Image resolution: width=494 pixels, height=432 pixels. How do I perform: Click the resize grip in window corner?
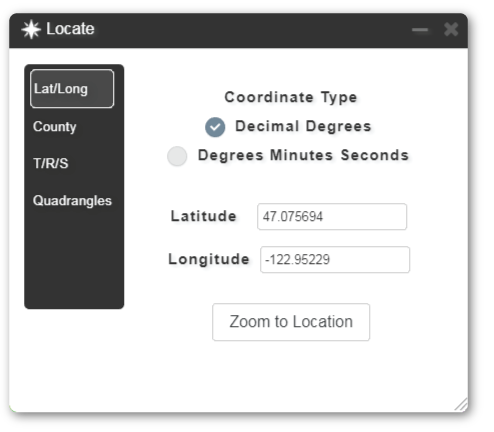tap(461, 405)
